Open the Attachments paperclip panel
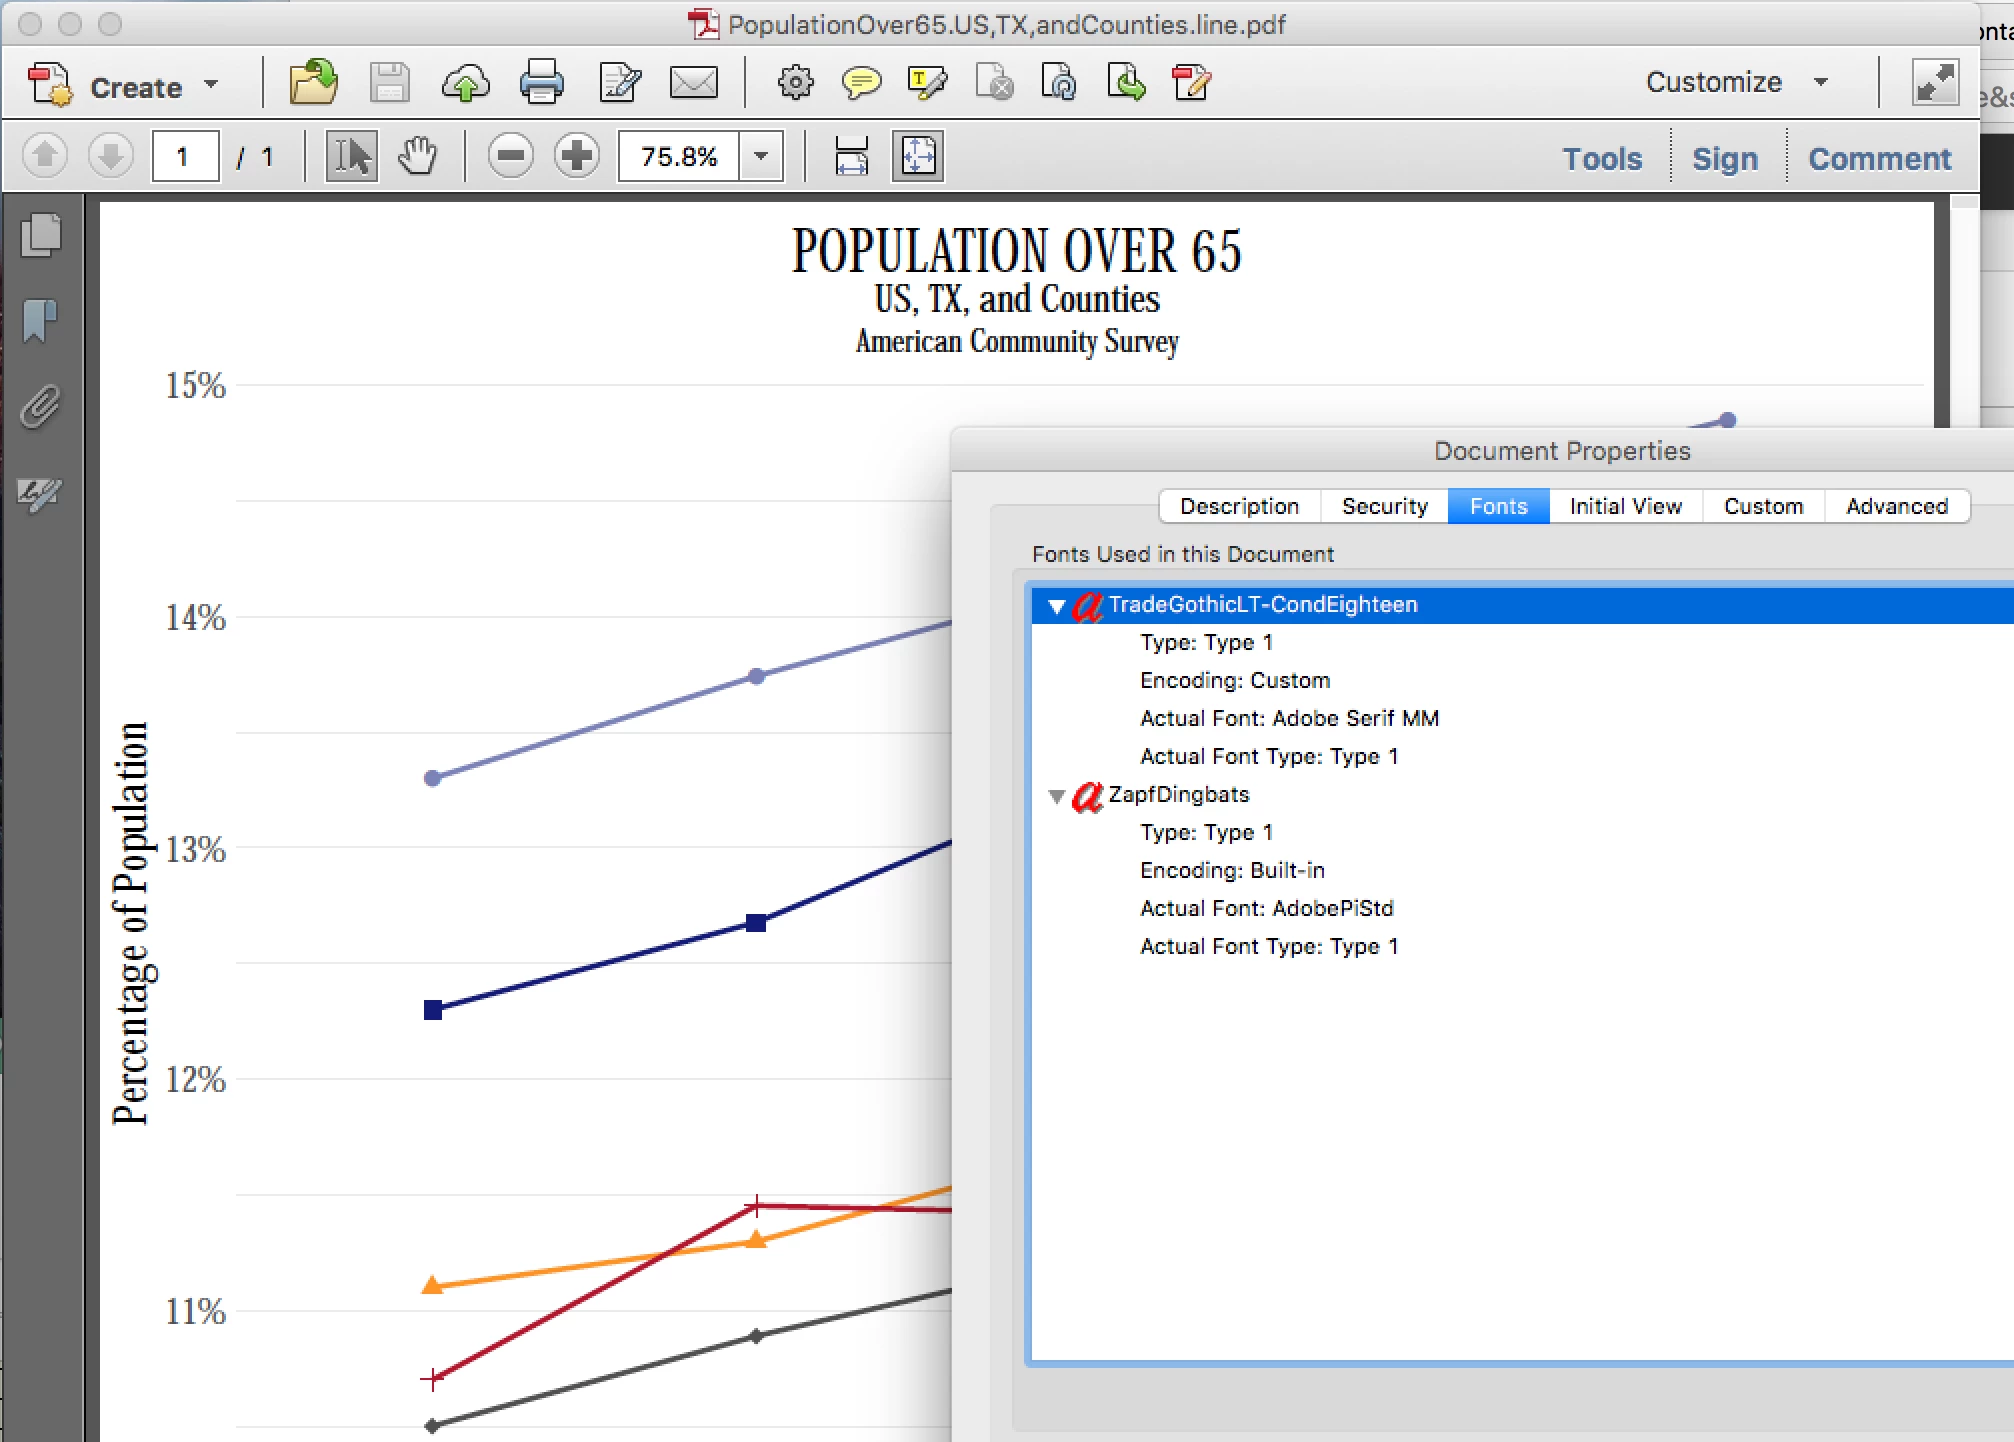 coord(40,407)
